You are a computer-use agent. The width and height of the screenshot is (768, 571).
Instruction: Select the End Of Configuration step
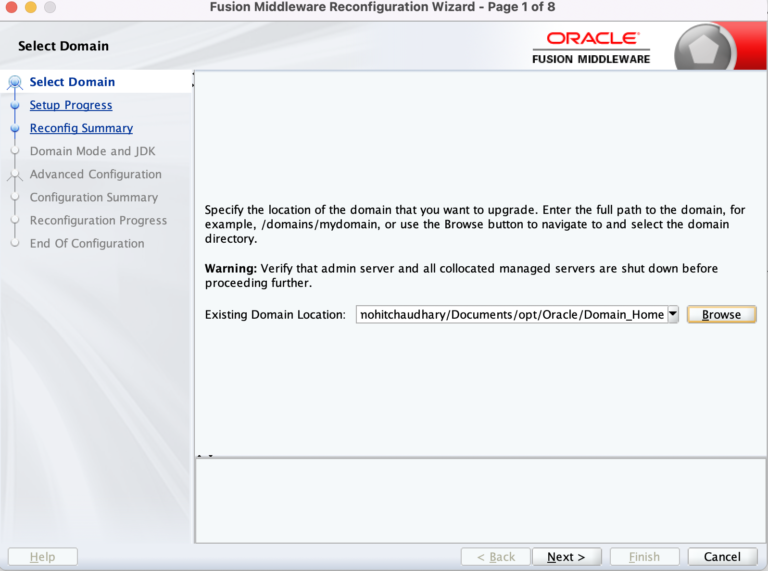tap(87, 243)
